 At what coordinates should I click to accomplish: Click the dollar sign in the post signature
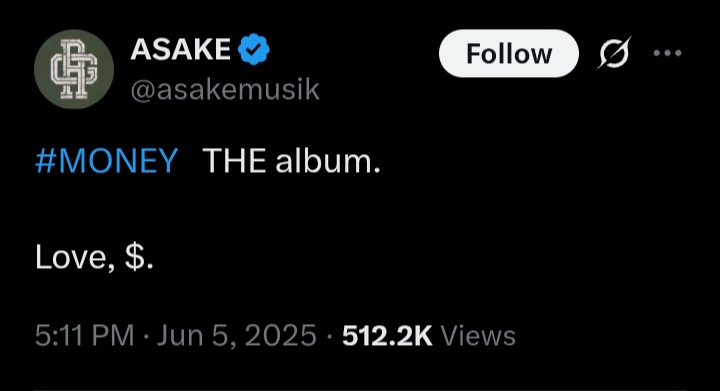(134, 257)
